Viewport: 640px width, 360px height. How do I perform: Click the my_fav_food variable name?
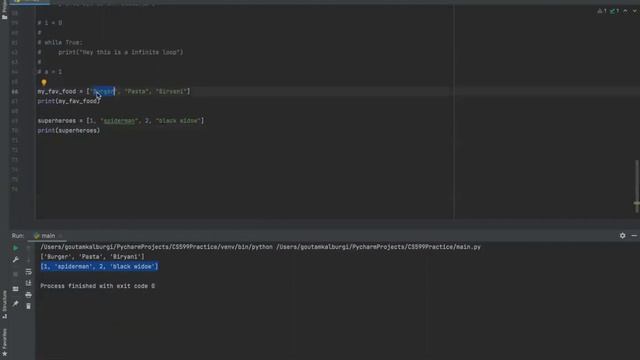click(x=57, y=91)
